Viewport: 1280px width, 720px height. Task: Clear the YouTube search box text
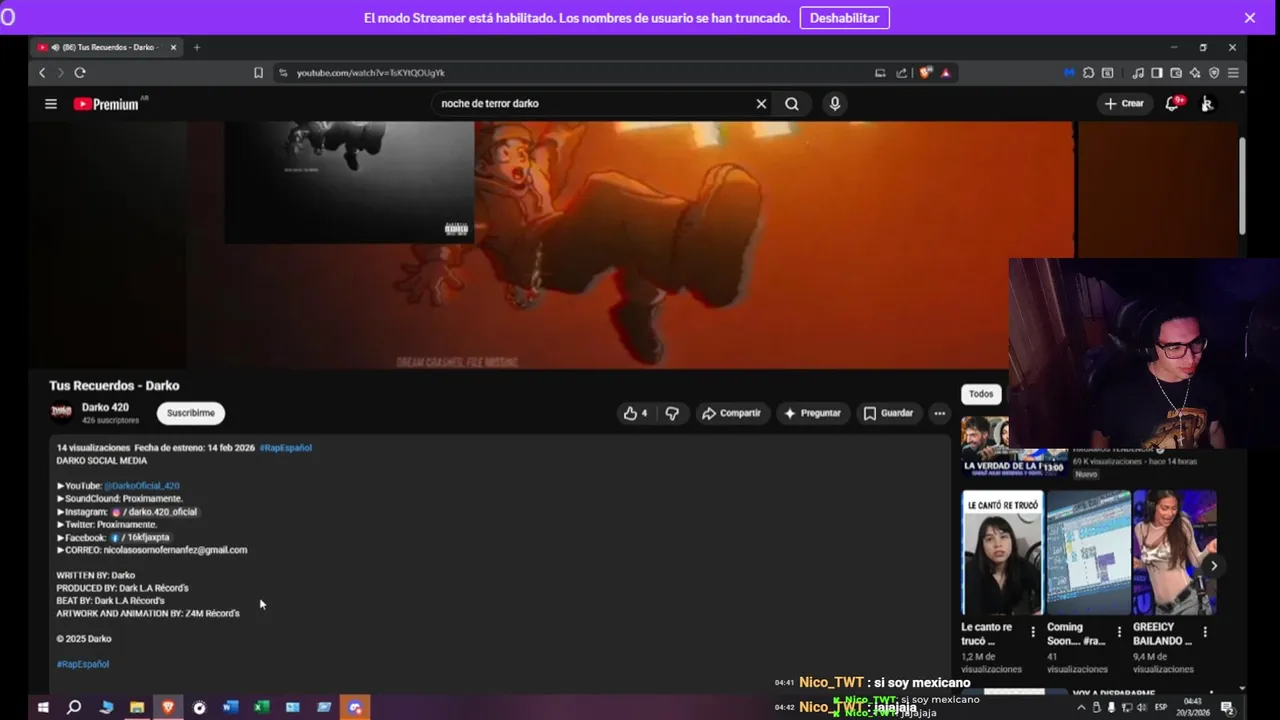click(x=761, y=104)
